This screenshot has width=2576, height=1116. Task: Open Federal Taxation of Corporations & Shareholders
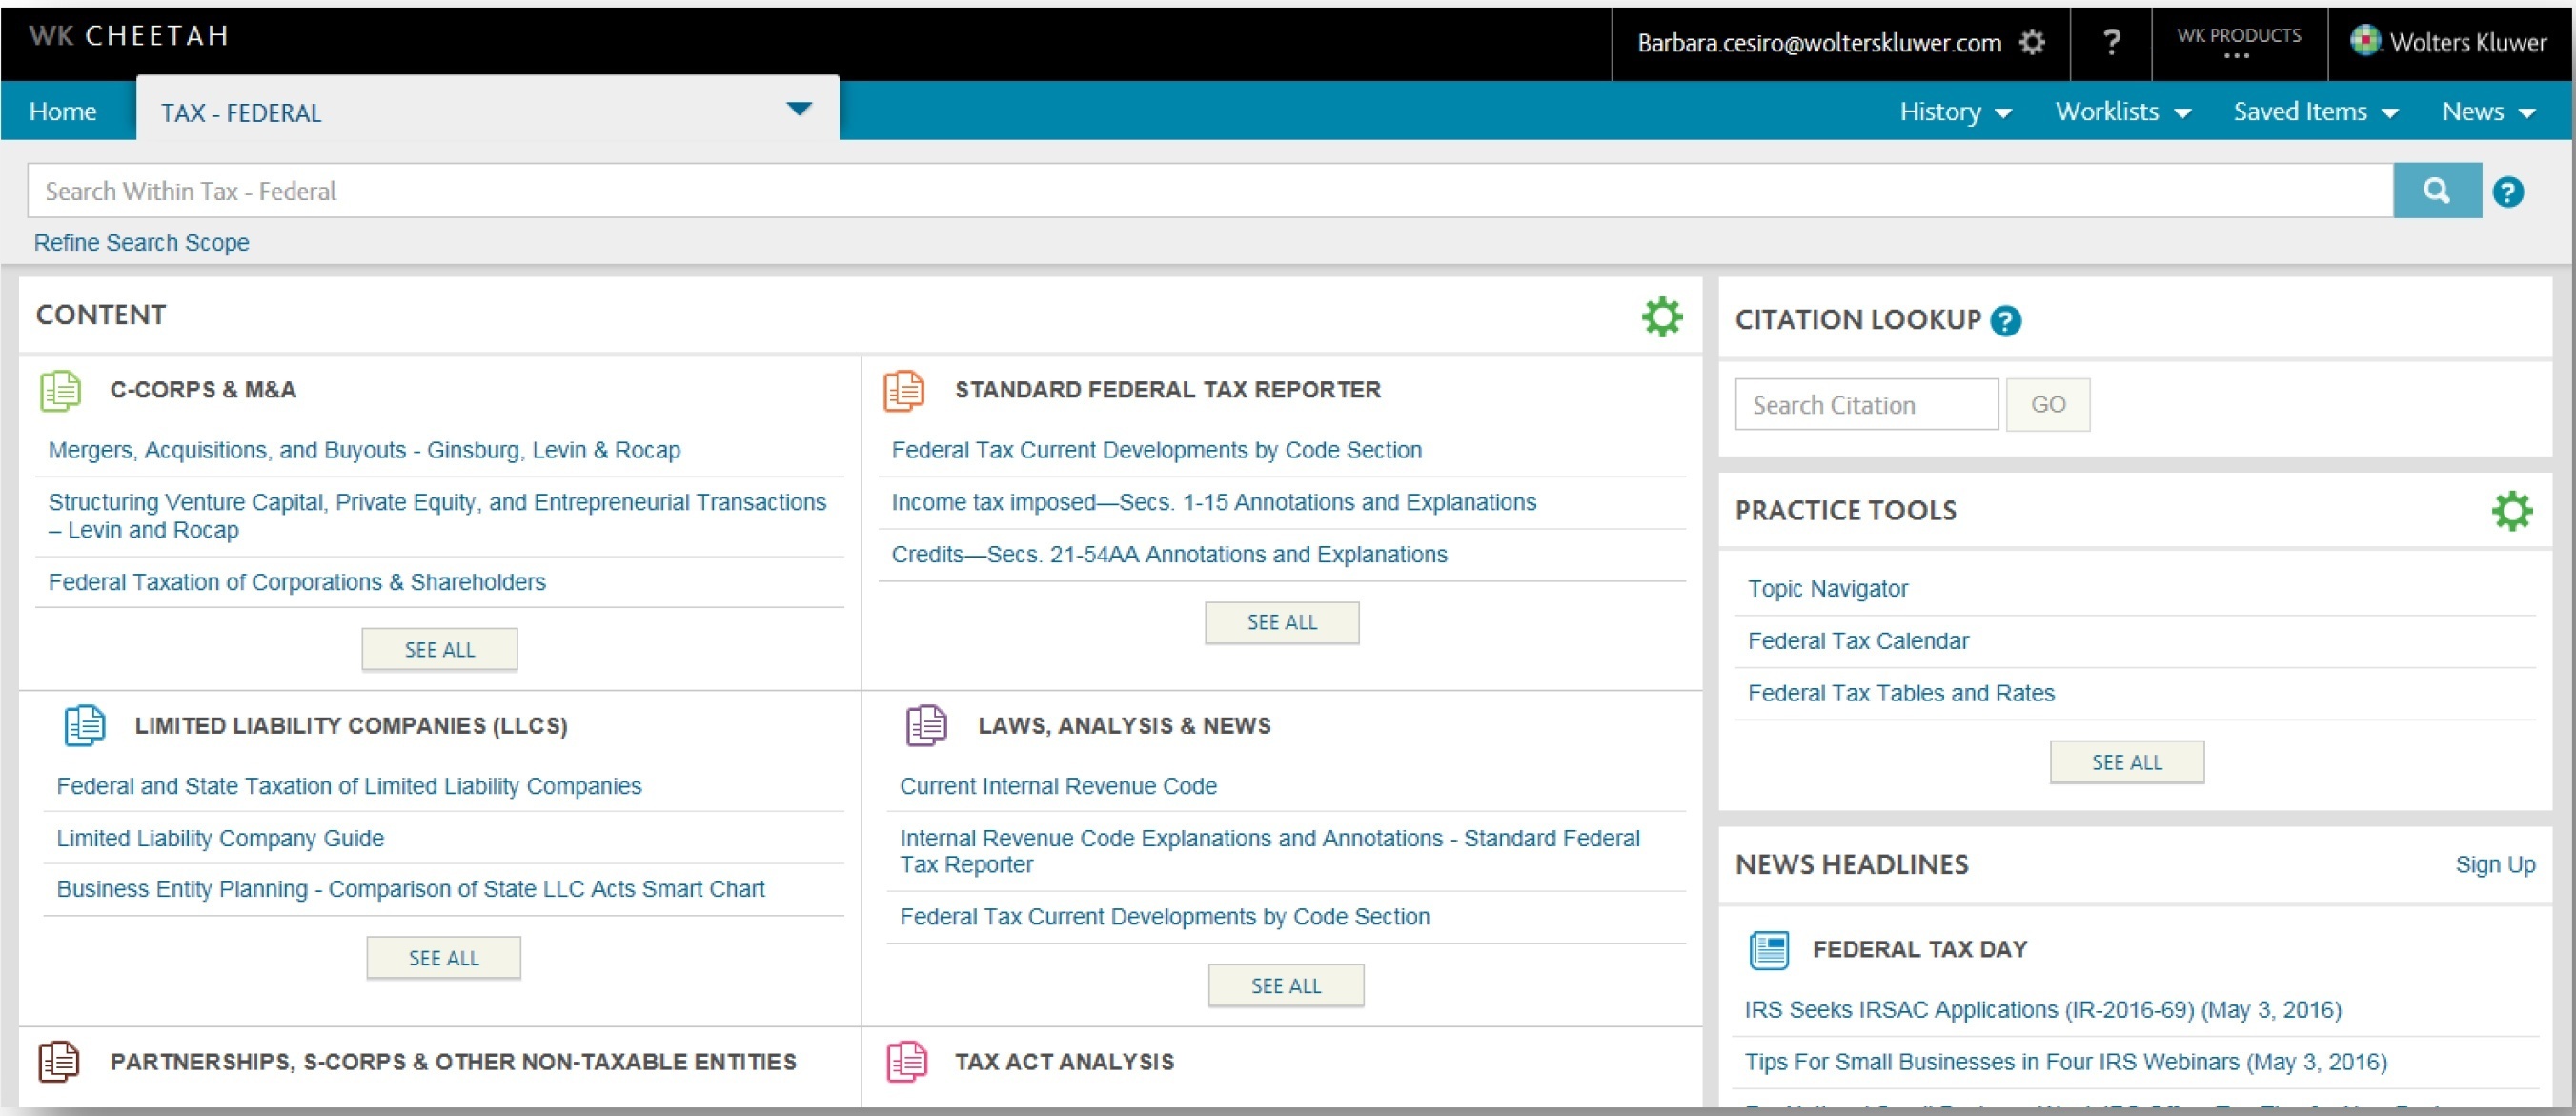click(x=297, y=582)
